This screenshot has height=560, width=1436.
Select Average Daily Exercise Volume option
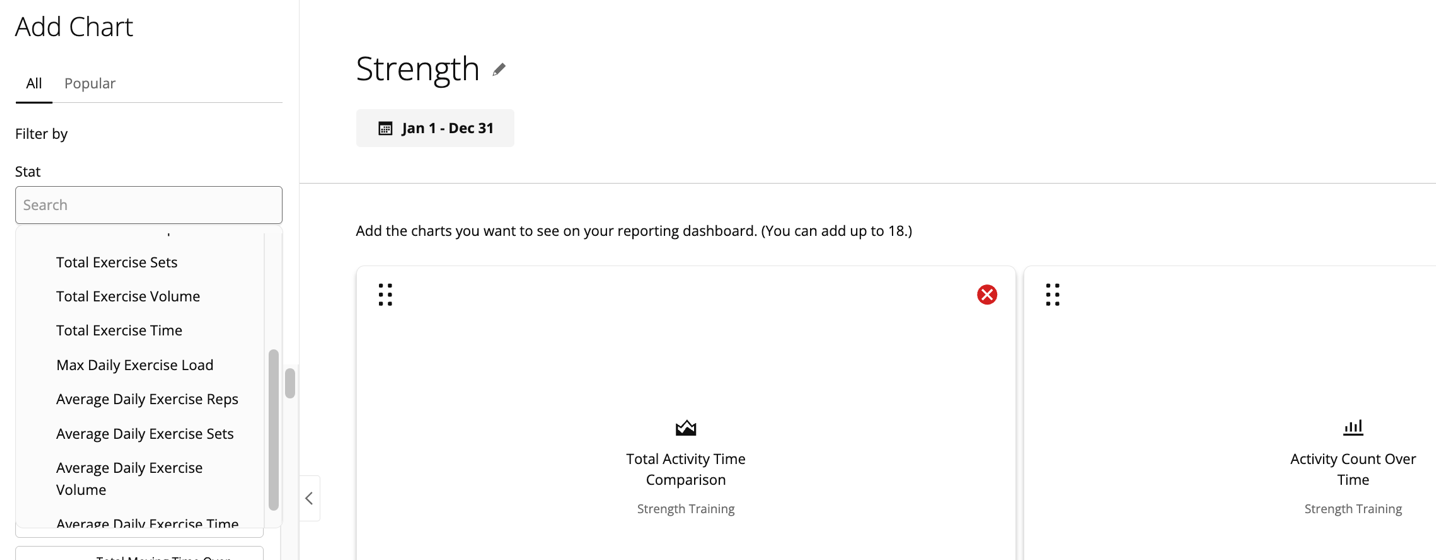(129, 478)
